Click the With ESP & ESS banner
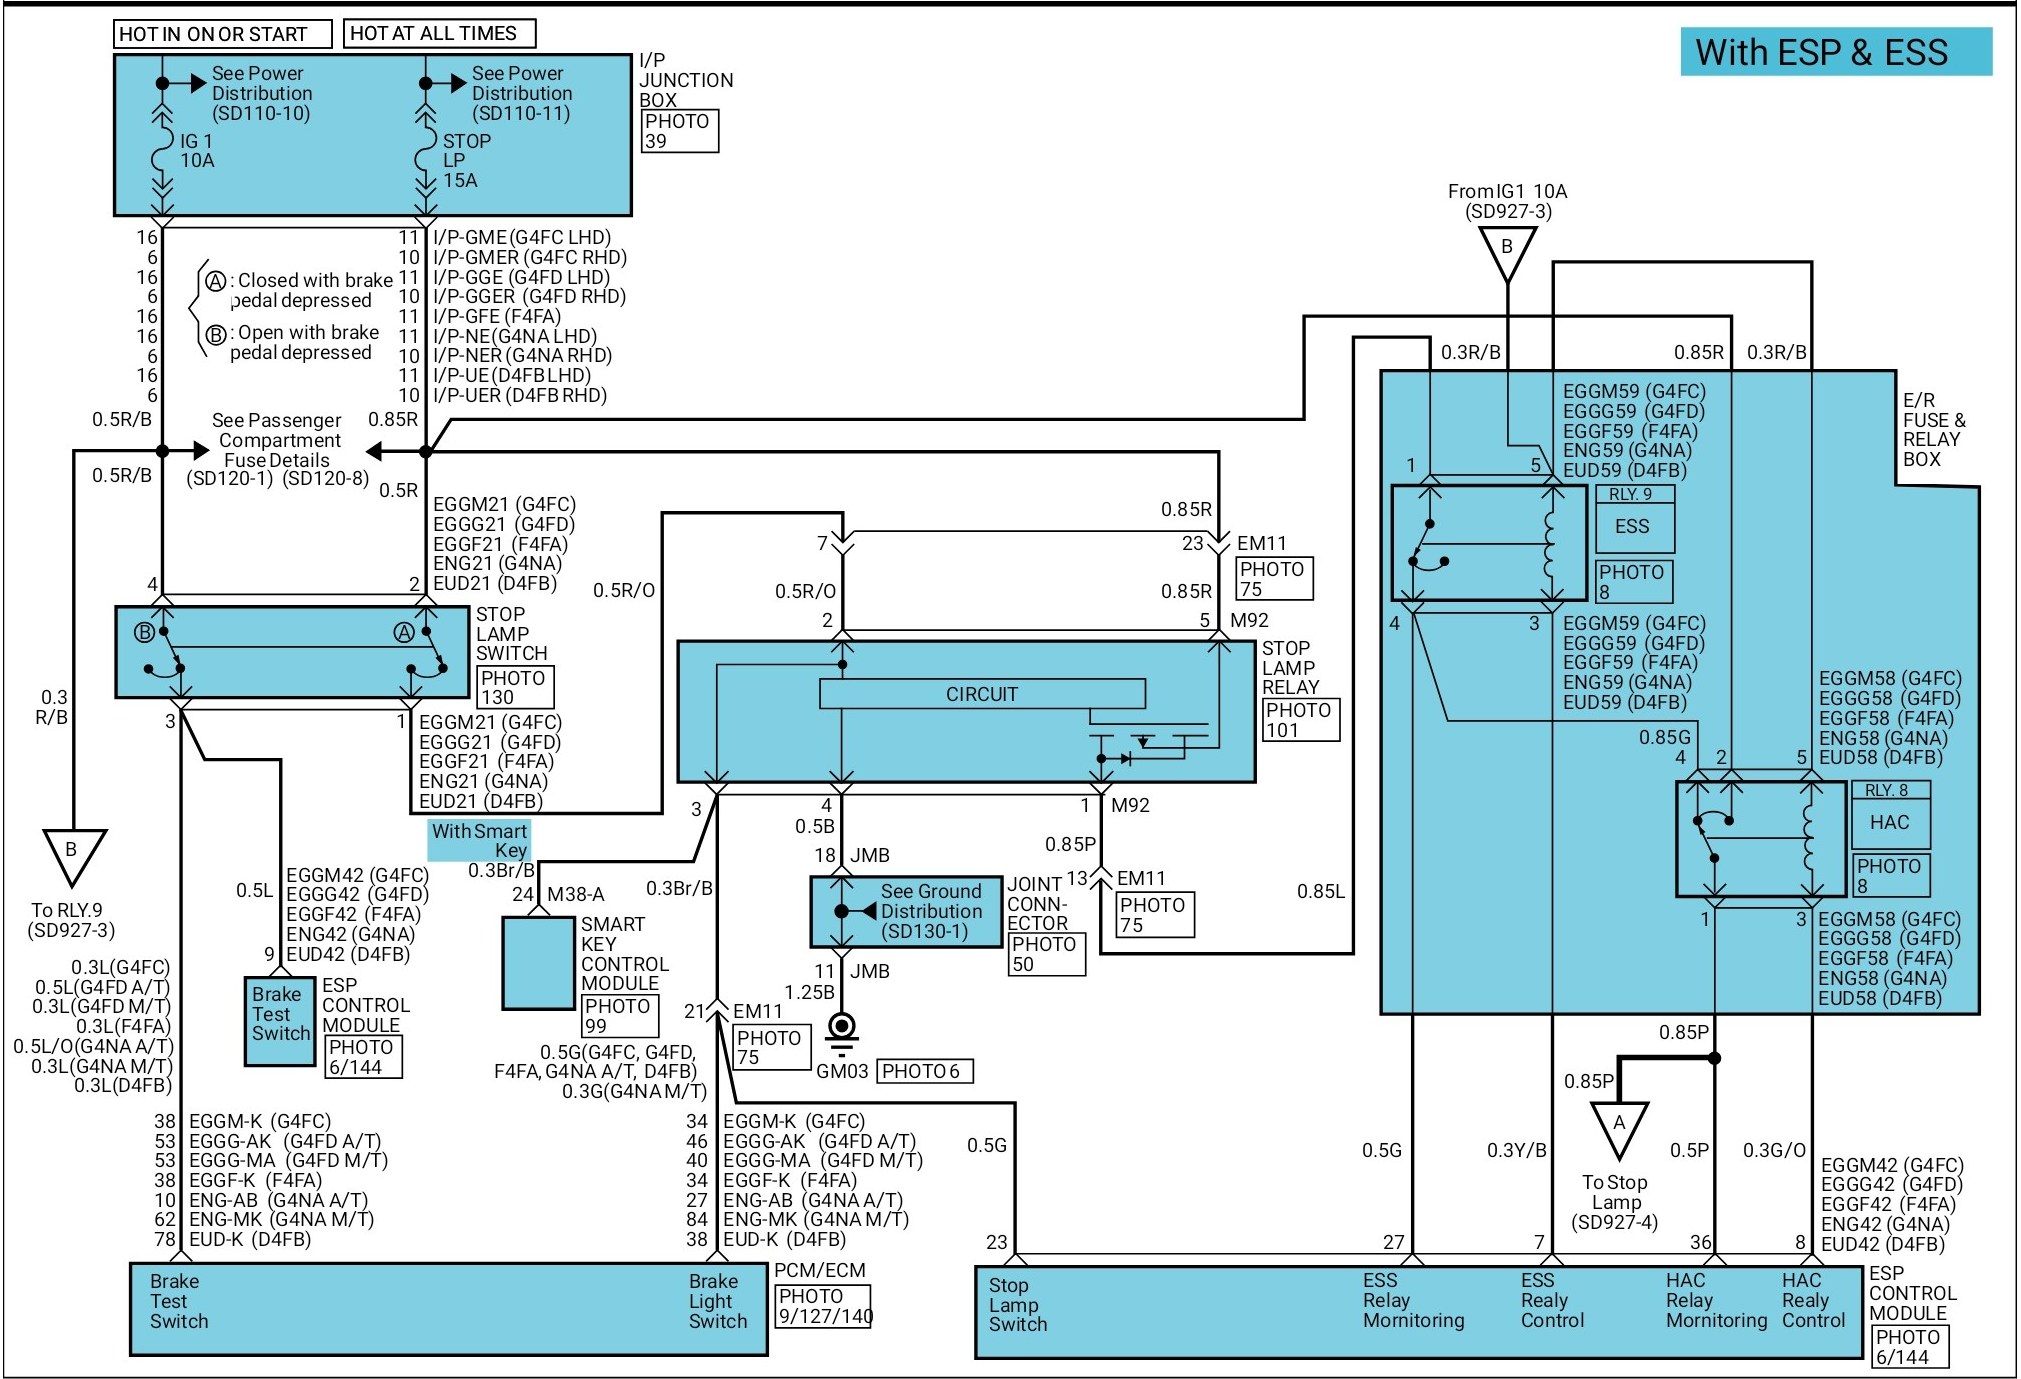This screenshot has width=2021, height=1379. [1836, 52]
